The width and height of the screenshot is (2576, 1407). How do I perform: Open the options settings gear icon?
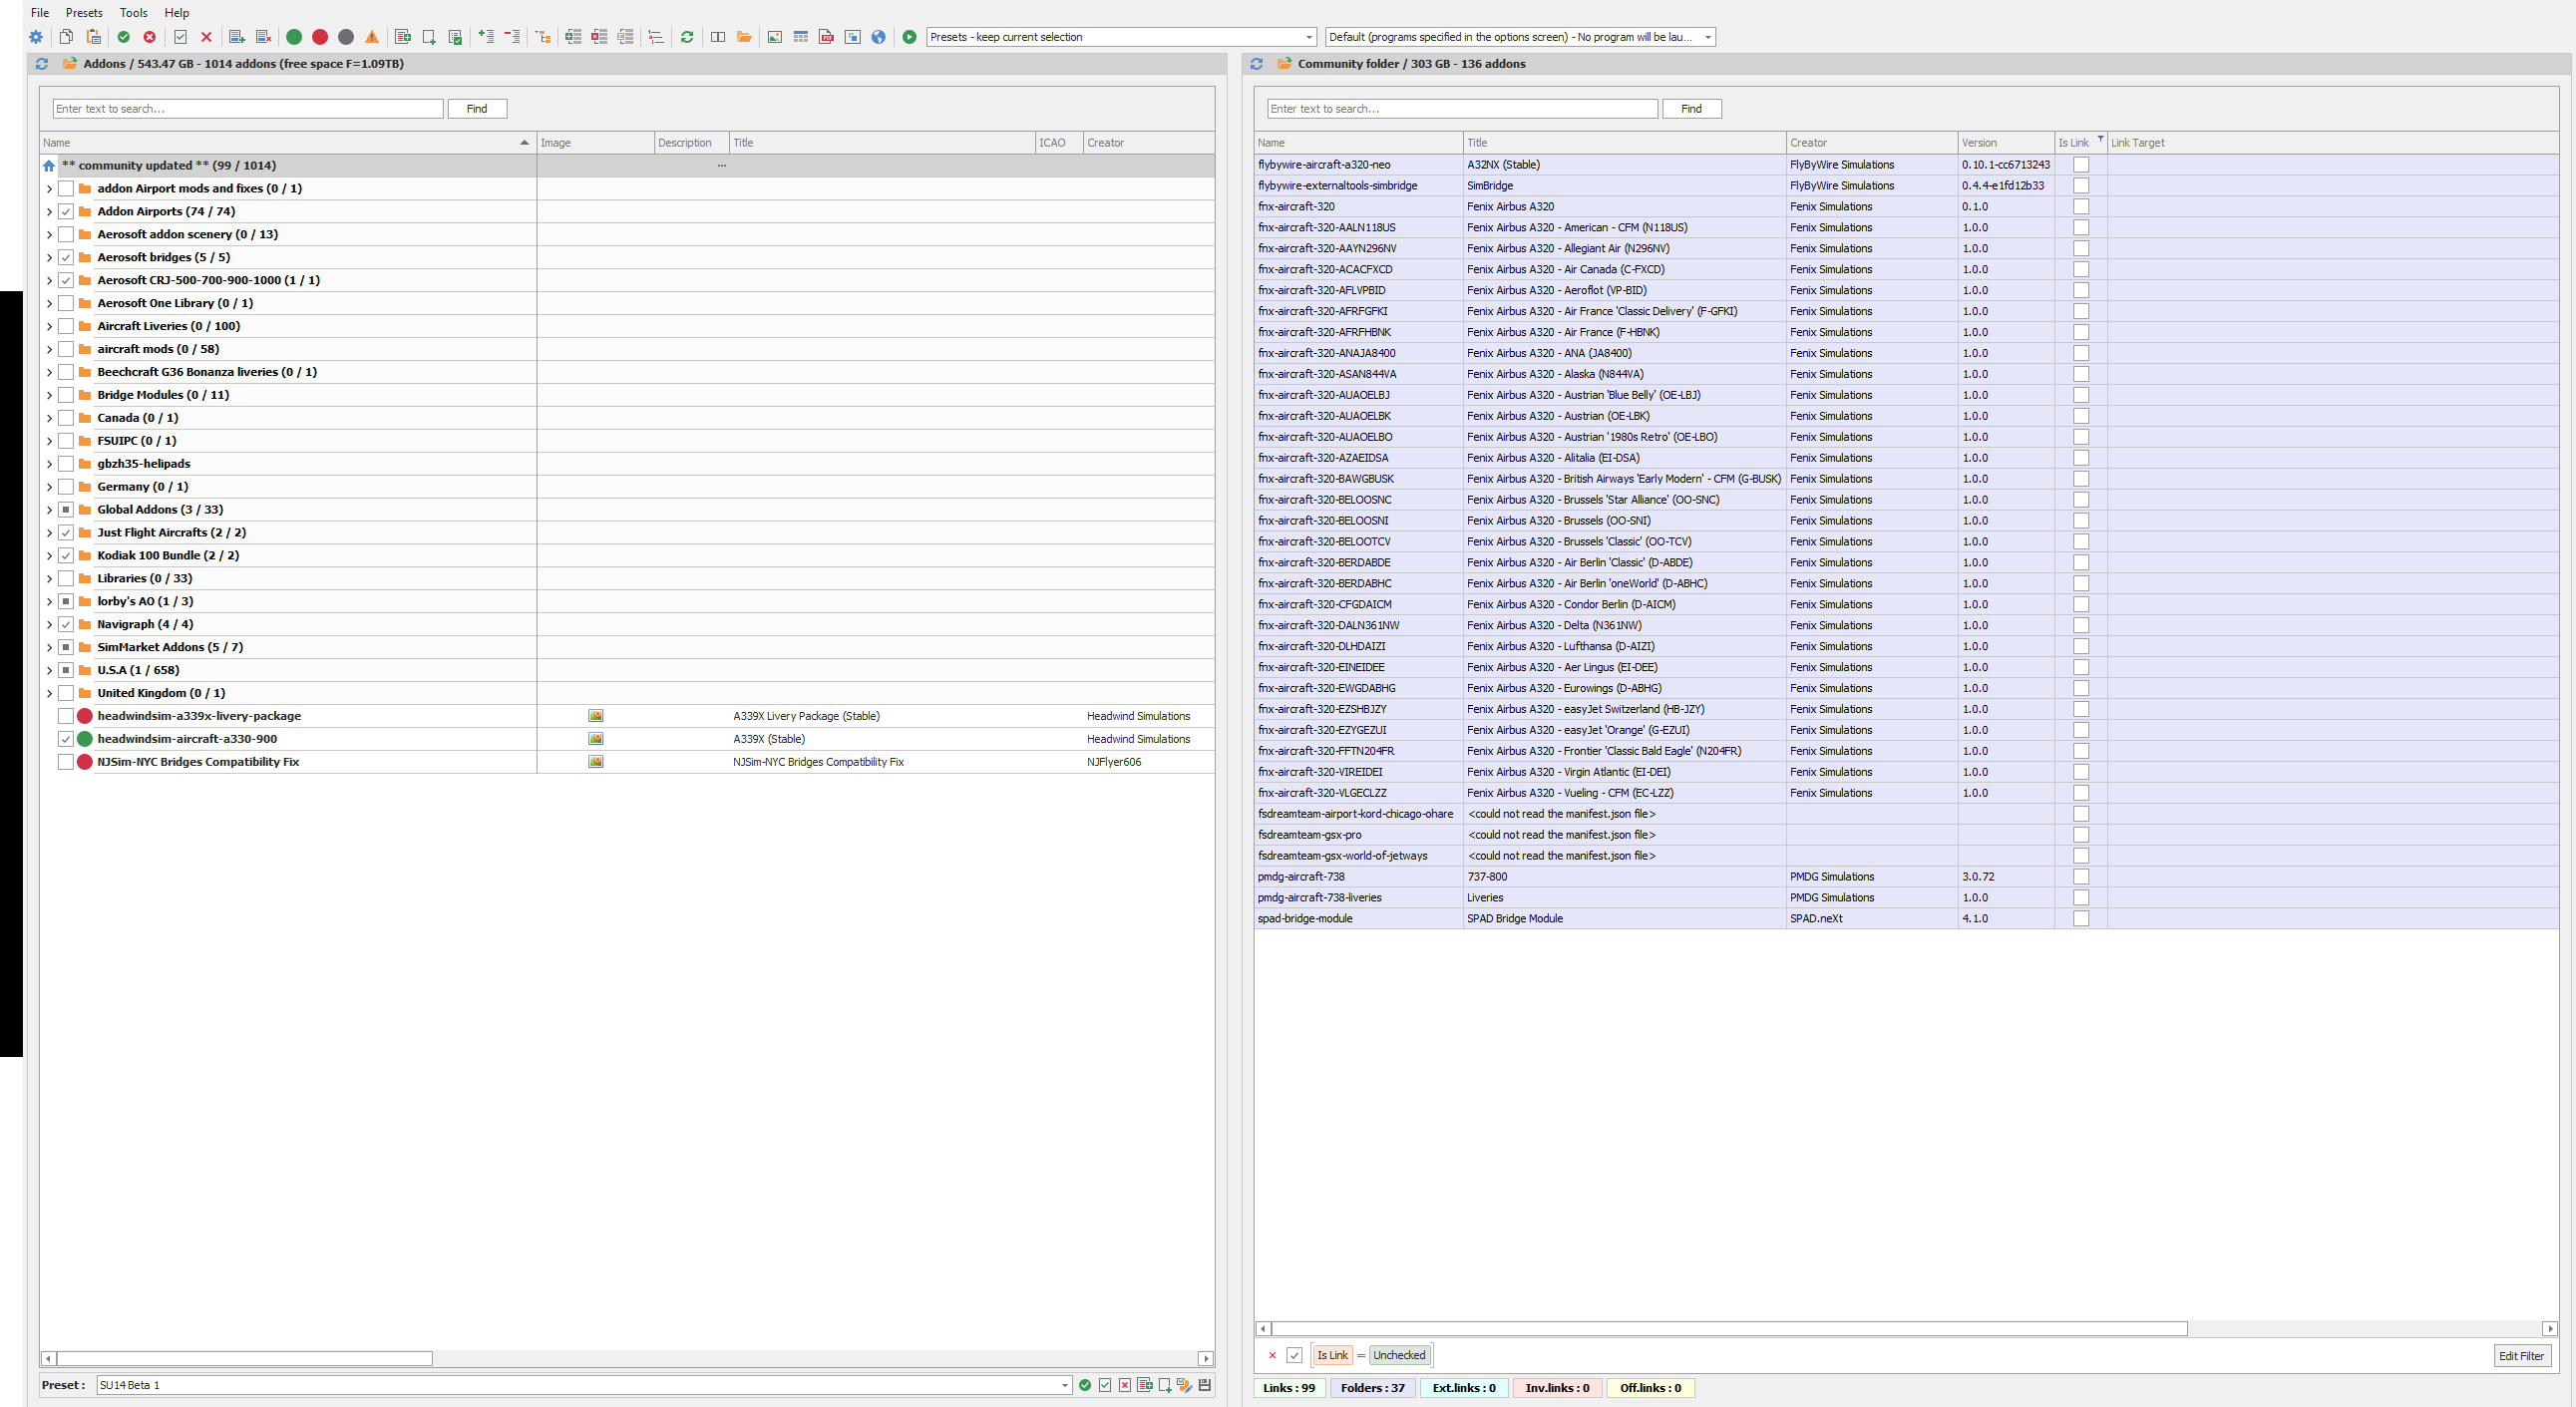(37, 37)
